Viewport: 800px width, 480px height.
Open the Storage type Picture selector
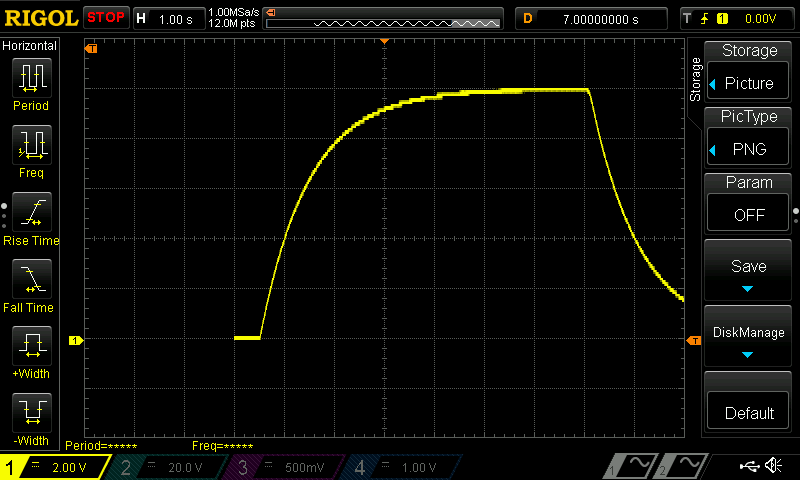click(x=749, y=83)
